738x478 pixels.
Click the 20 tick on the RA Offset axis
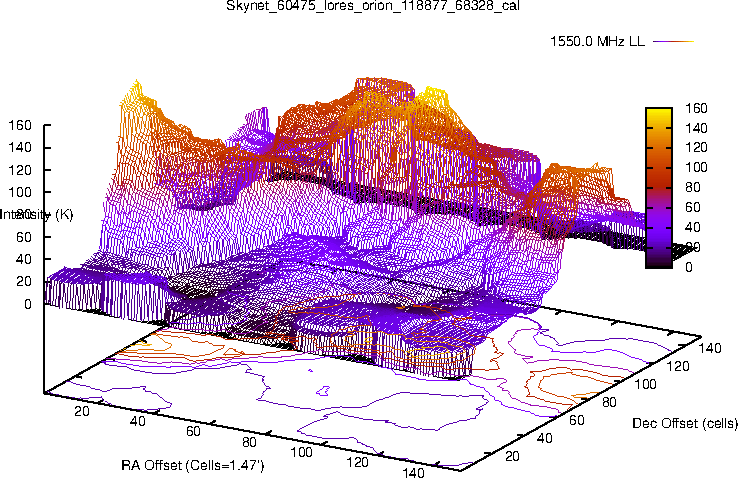coord(82,411)
